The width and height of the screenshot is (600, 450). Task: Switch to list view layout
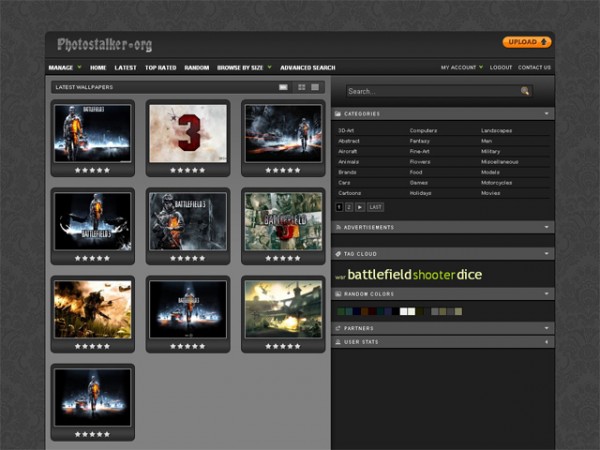315,87
